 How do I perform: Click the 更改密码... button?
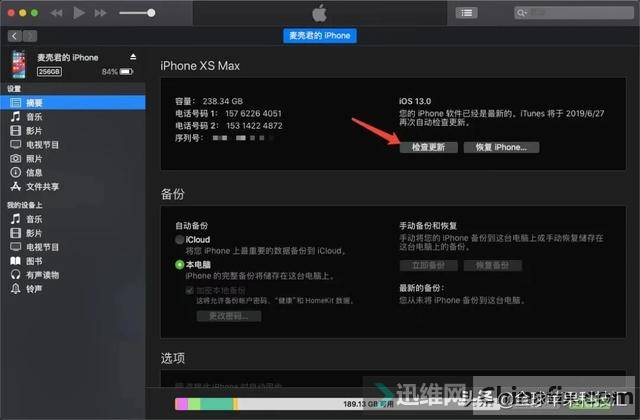[229, 316]
